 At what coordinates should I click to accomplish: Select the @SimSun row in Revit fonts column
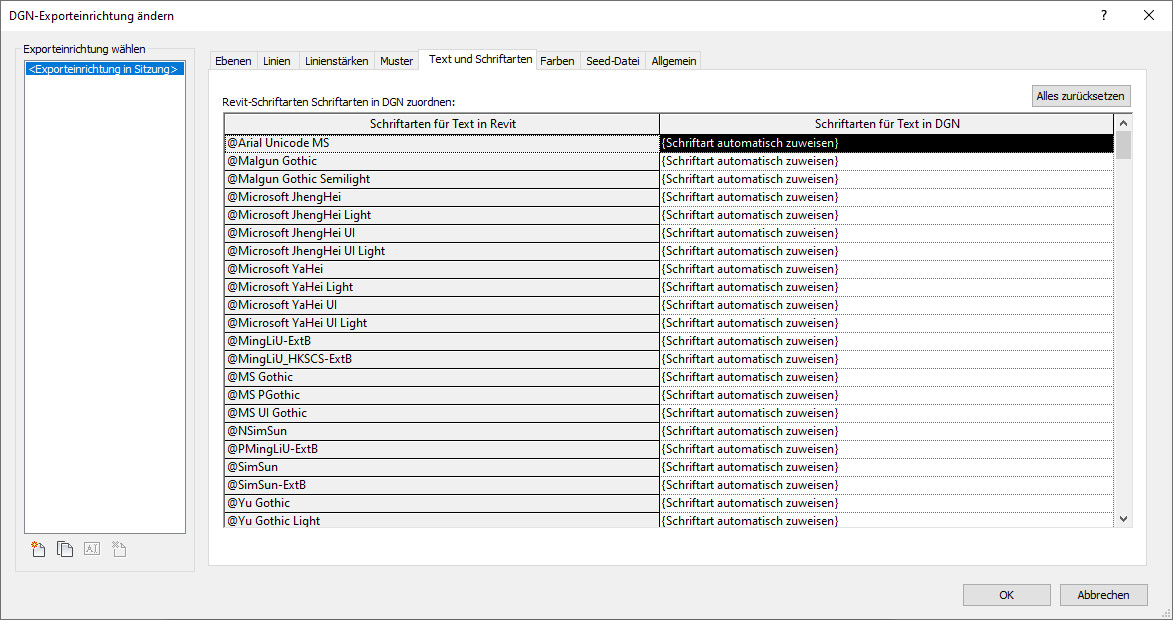[441, 467]
